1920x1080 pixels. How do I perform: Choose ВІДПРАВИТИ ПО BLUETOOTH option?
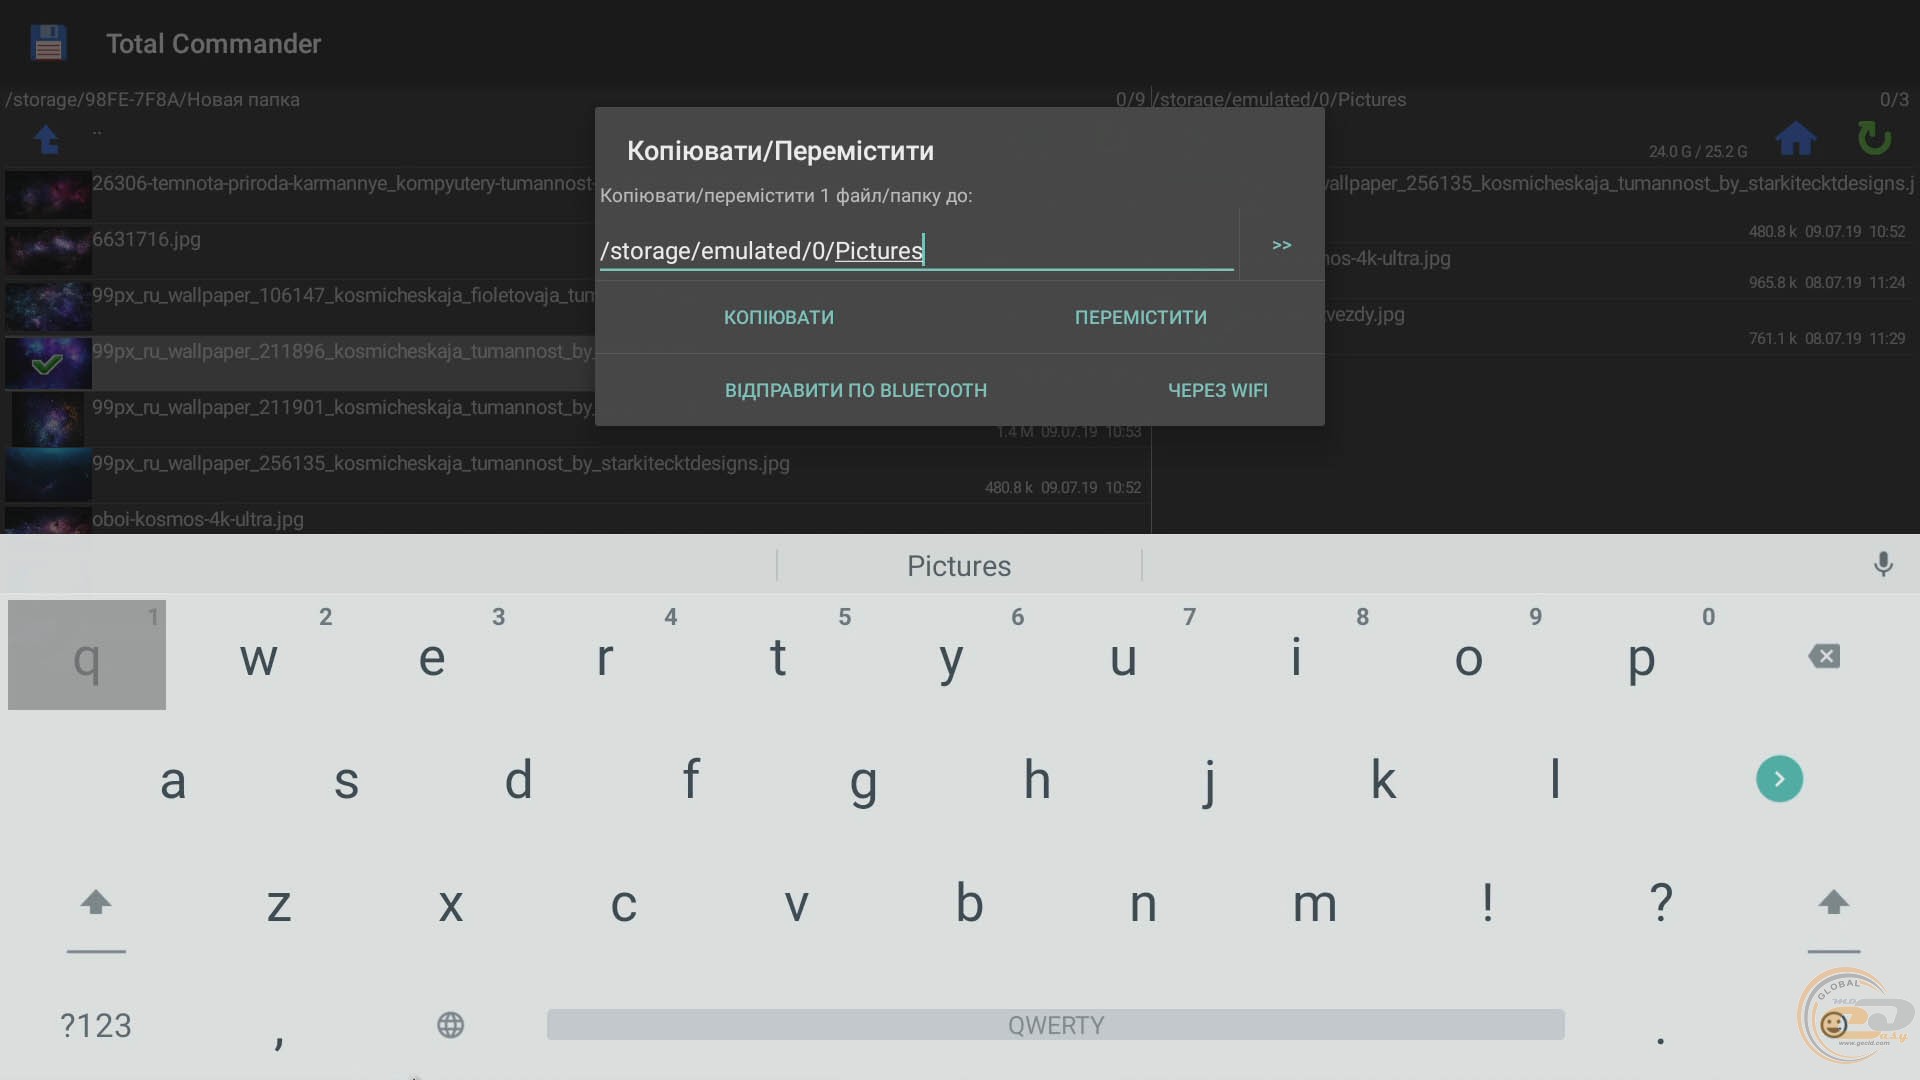pos(855,390)
